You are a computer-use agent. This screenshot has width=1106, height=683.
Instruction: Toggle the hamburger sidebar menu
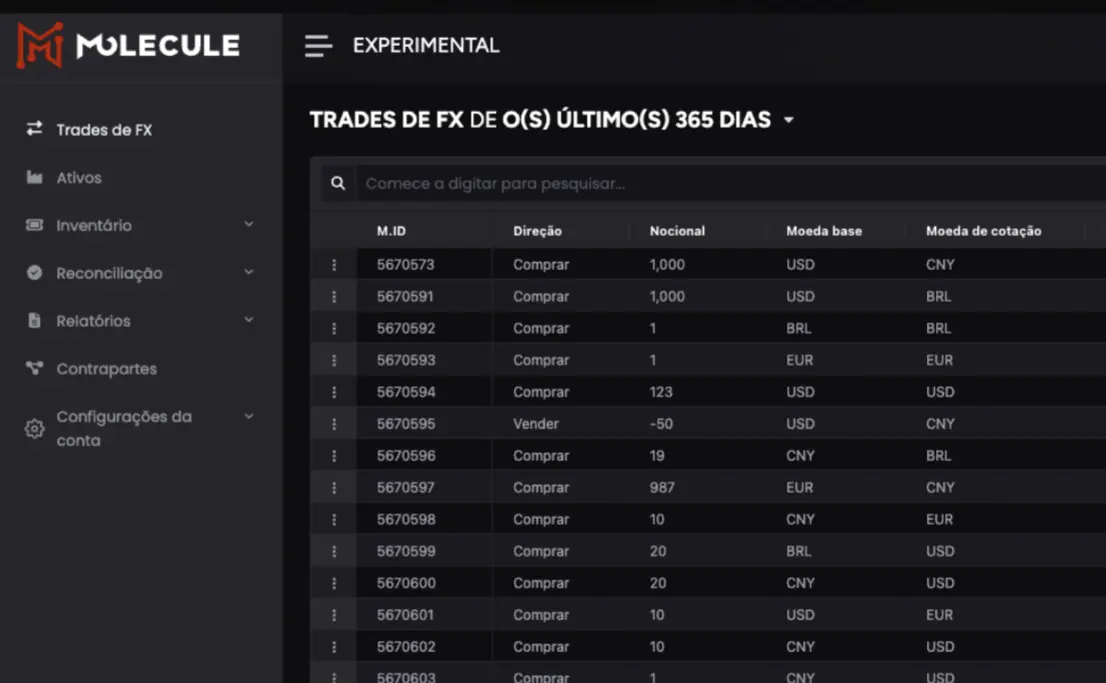point(318,46)
